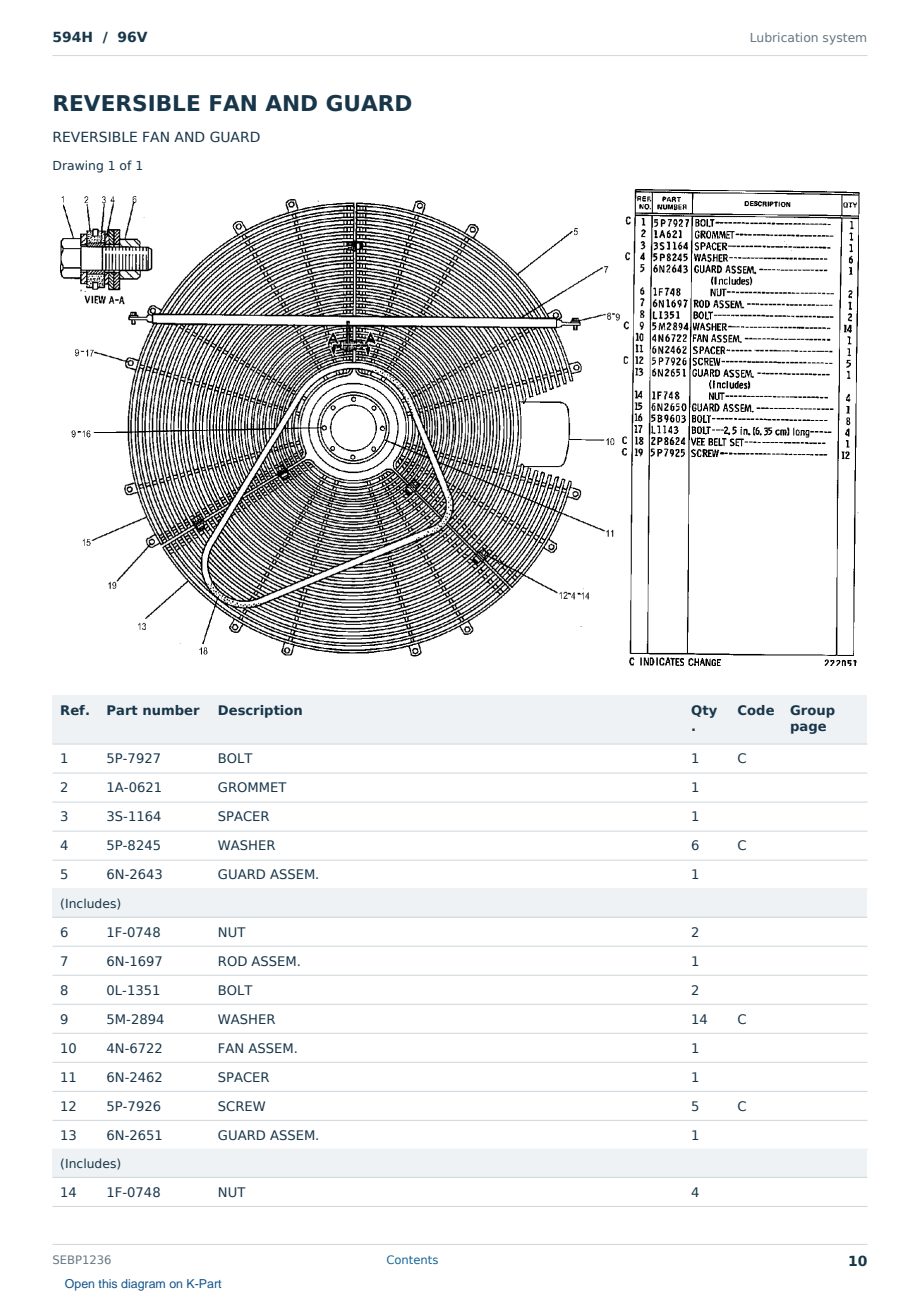Select part number 5M-2894
The width and height of the screenshot is (920, 1300).
(x=134, y=1019)
